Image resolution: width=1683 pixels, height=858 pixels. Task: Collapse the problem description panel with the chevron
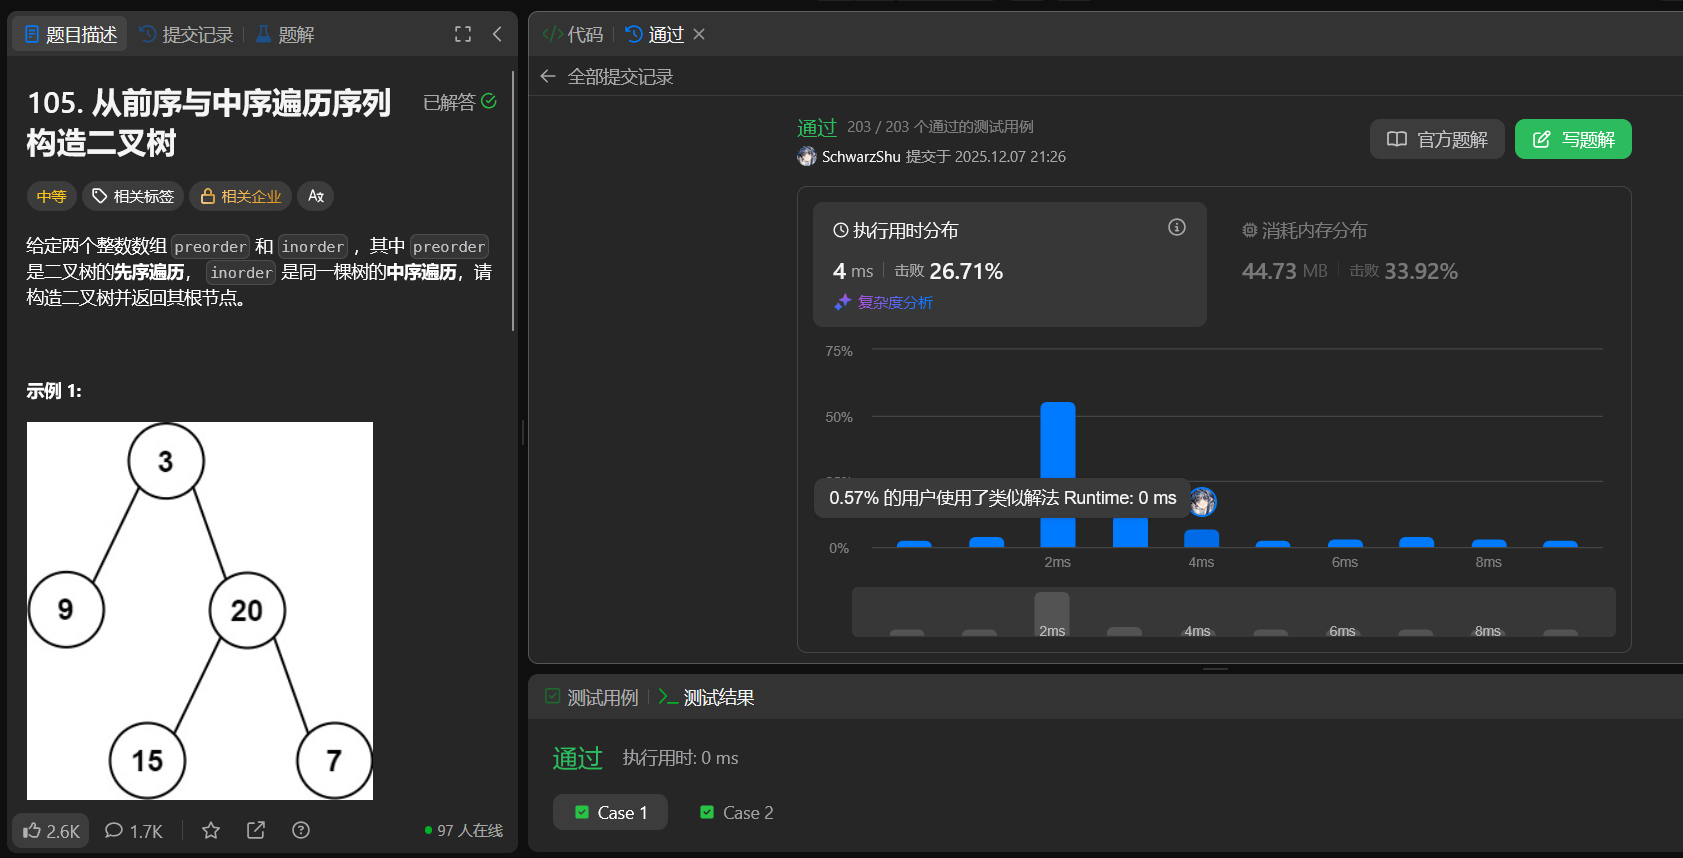(x=497, y=34)
